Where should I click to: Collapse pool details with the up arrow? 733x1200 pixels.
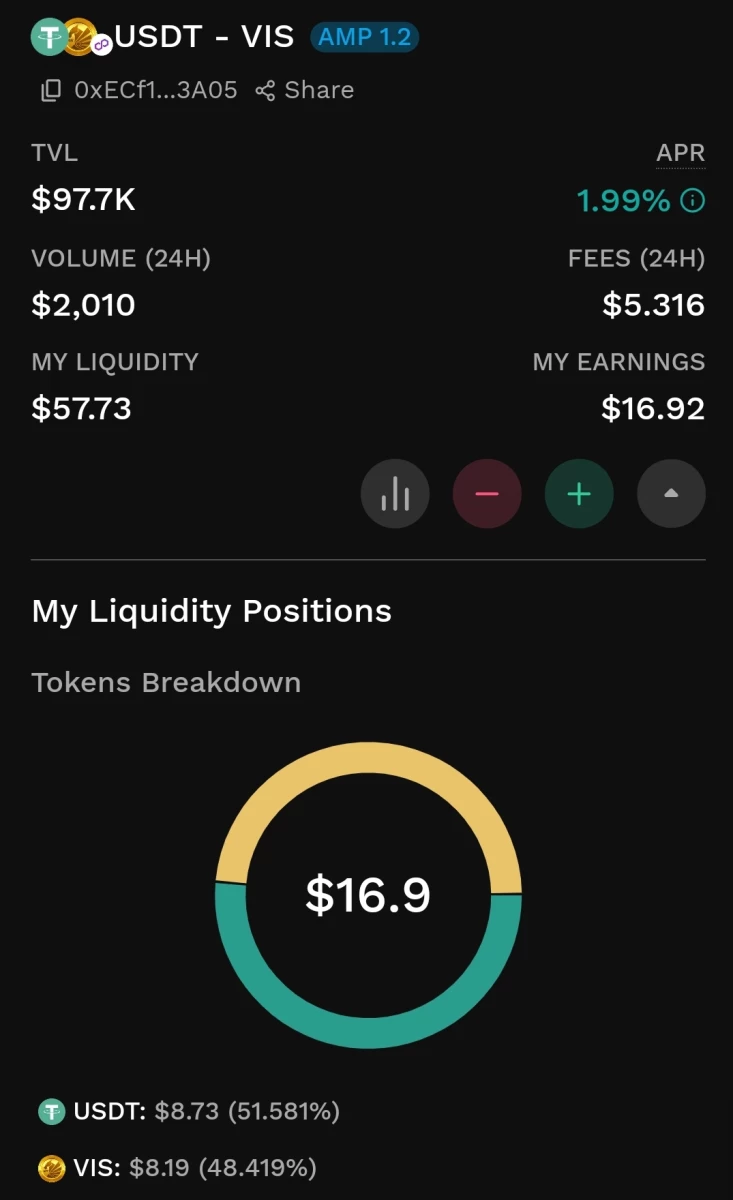coord(671,493)
